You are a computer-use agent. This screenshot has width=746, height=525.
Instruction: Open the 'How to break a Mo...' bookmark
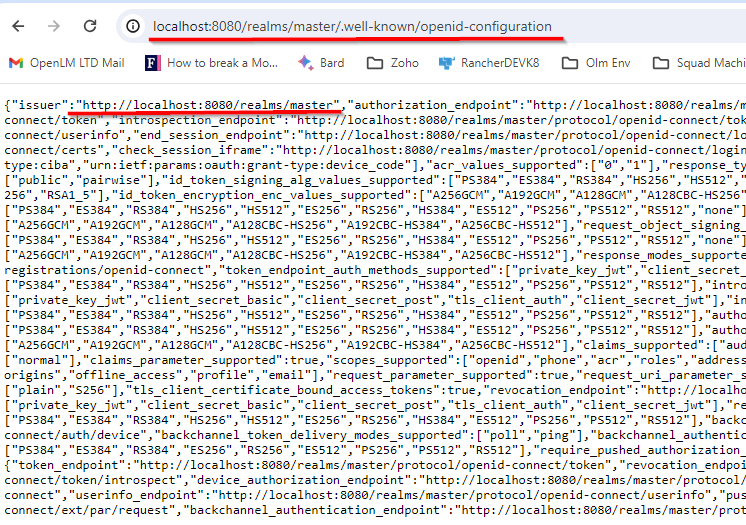point(212,62)
